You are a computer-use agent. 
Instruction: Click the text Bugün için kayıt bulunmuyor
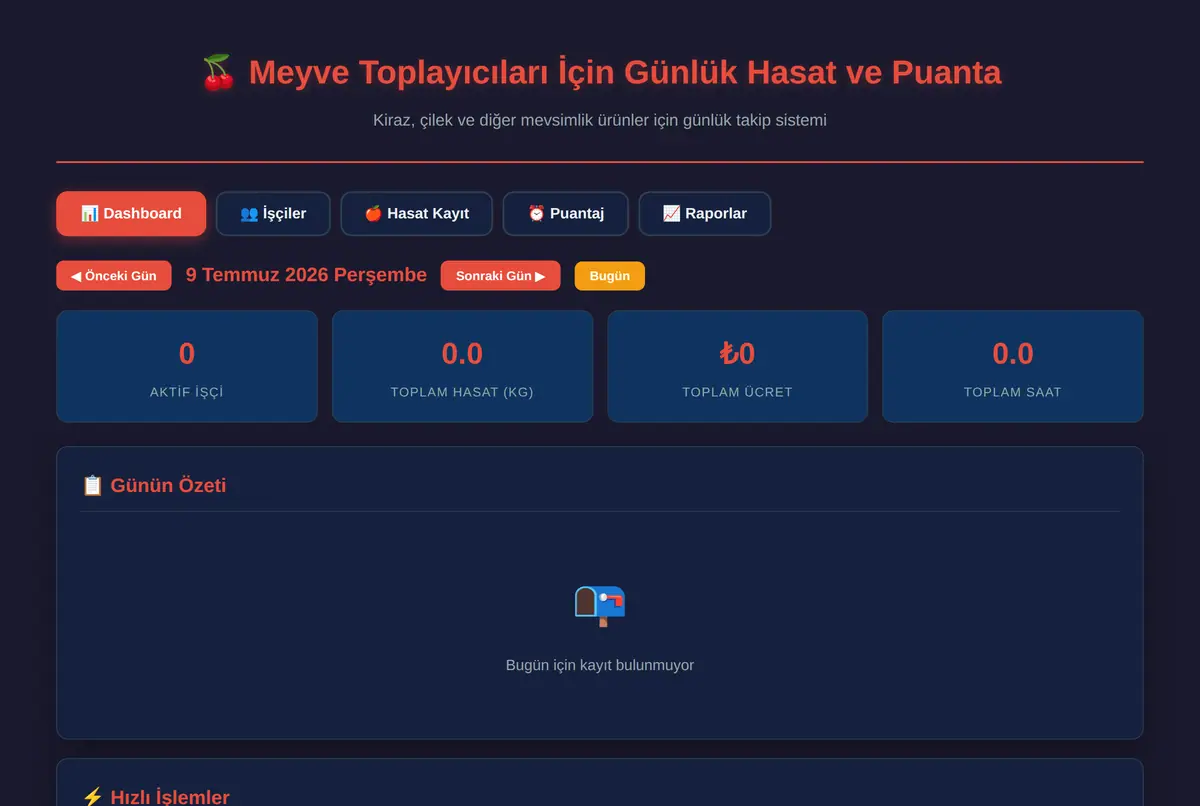coord(600,665)
